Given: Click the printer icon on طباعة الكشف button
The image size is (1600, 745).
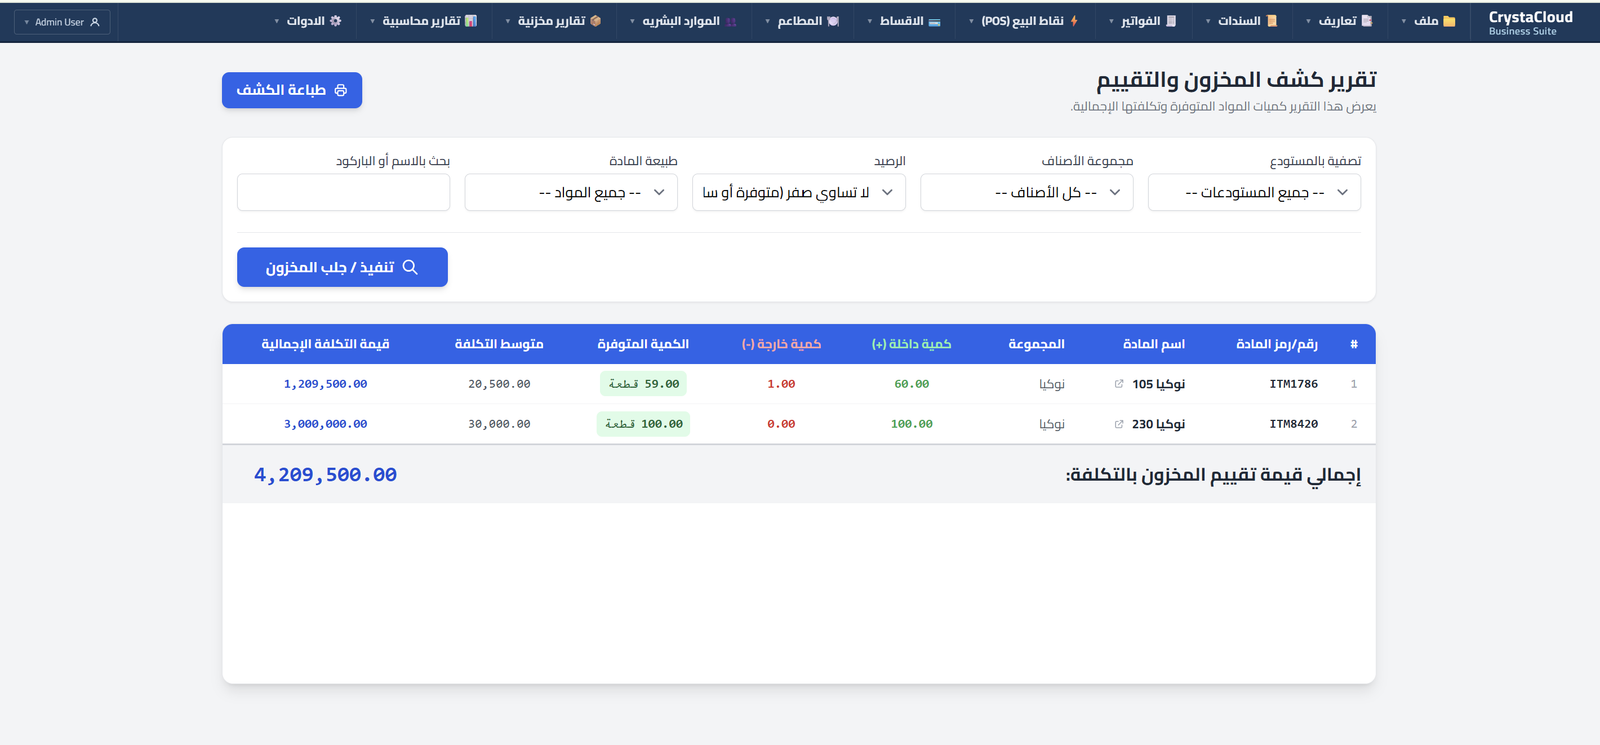Looking at the screenshot, I should [x=341, y=90].
